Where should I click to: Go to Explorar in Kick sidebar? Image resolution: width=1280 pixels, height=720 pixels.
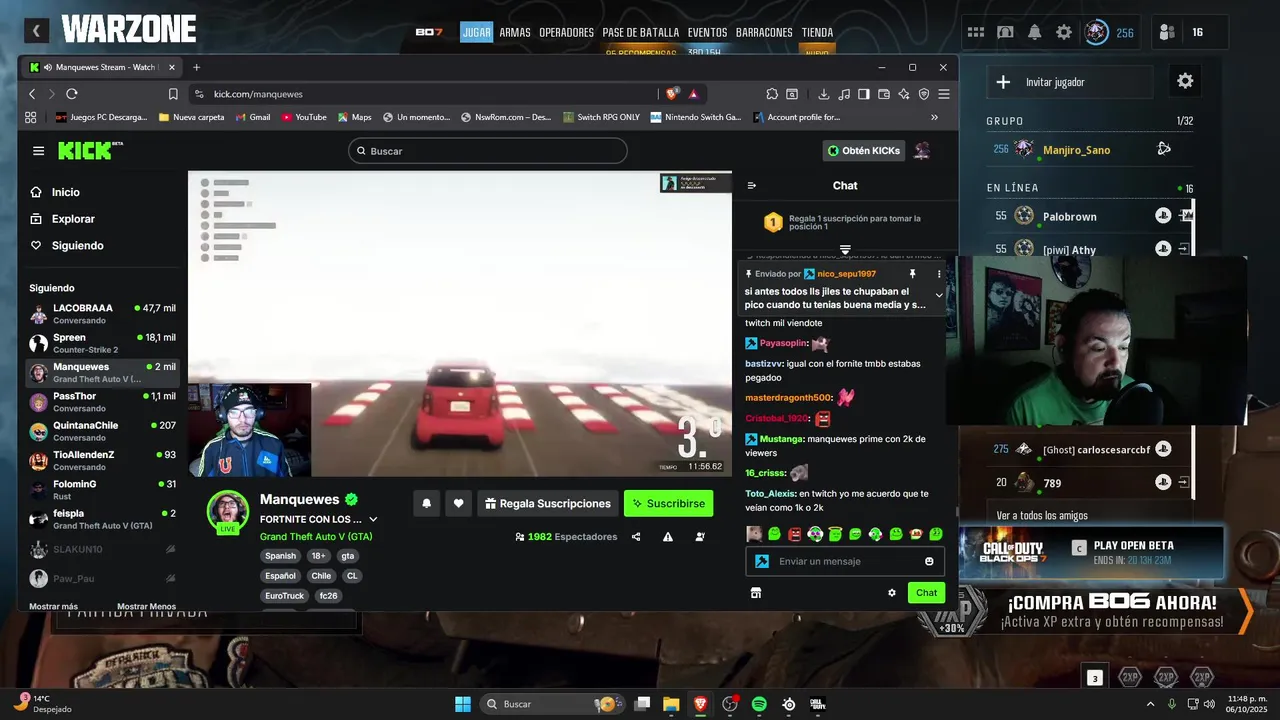(x=73, y=219)
